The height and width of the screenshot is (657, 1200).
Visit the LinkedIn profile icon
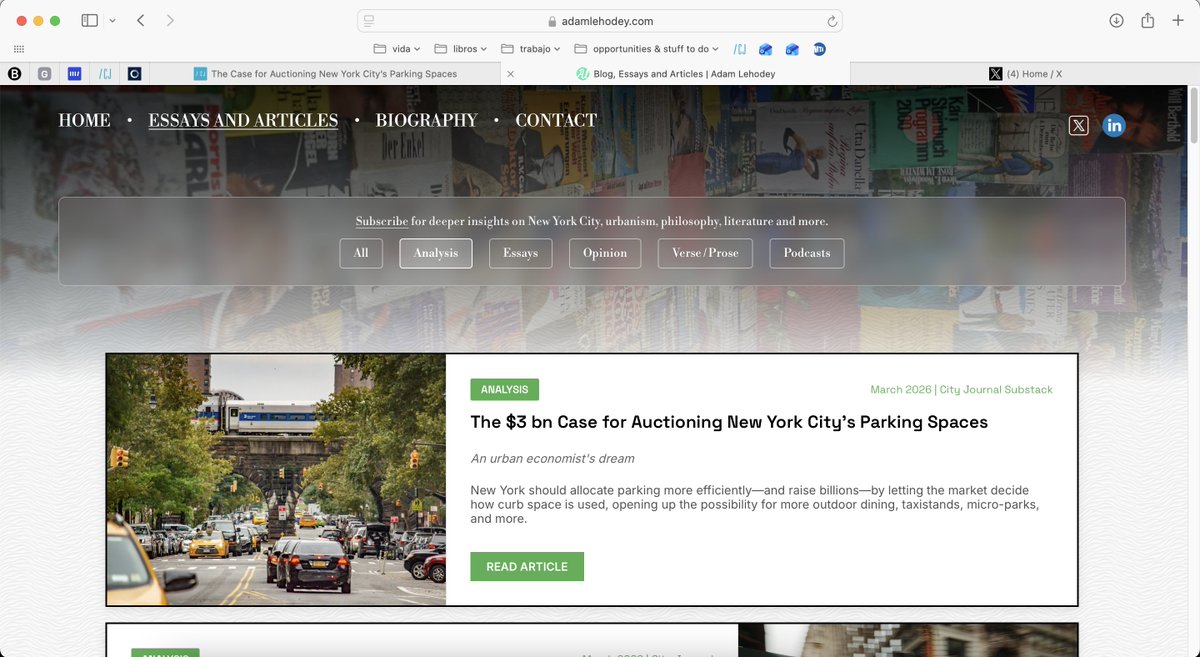click(1114, 125)
